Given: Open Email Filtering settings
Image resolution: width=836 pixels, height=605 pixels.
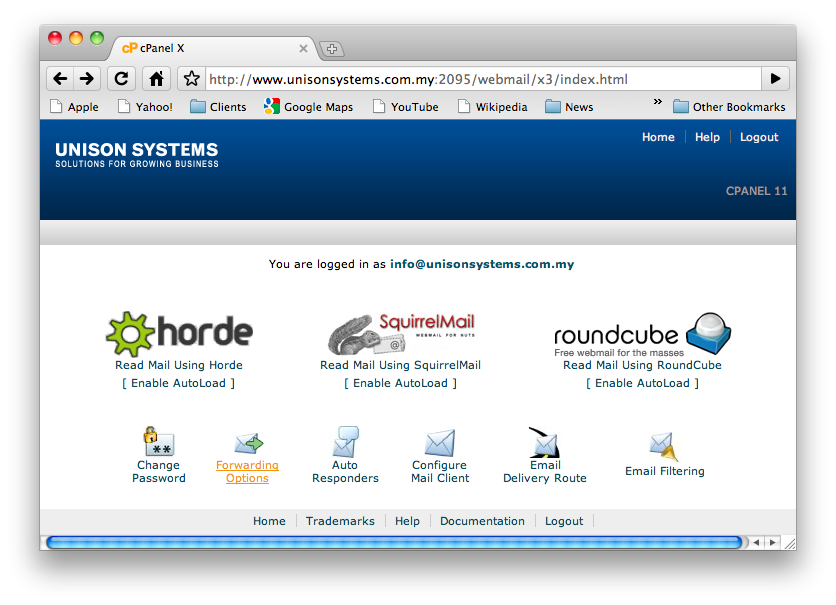Looking at the screenshot, I should click(664, 443).
